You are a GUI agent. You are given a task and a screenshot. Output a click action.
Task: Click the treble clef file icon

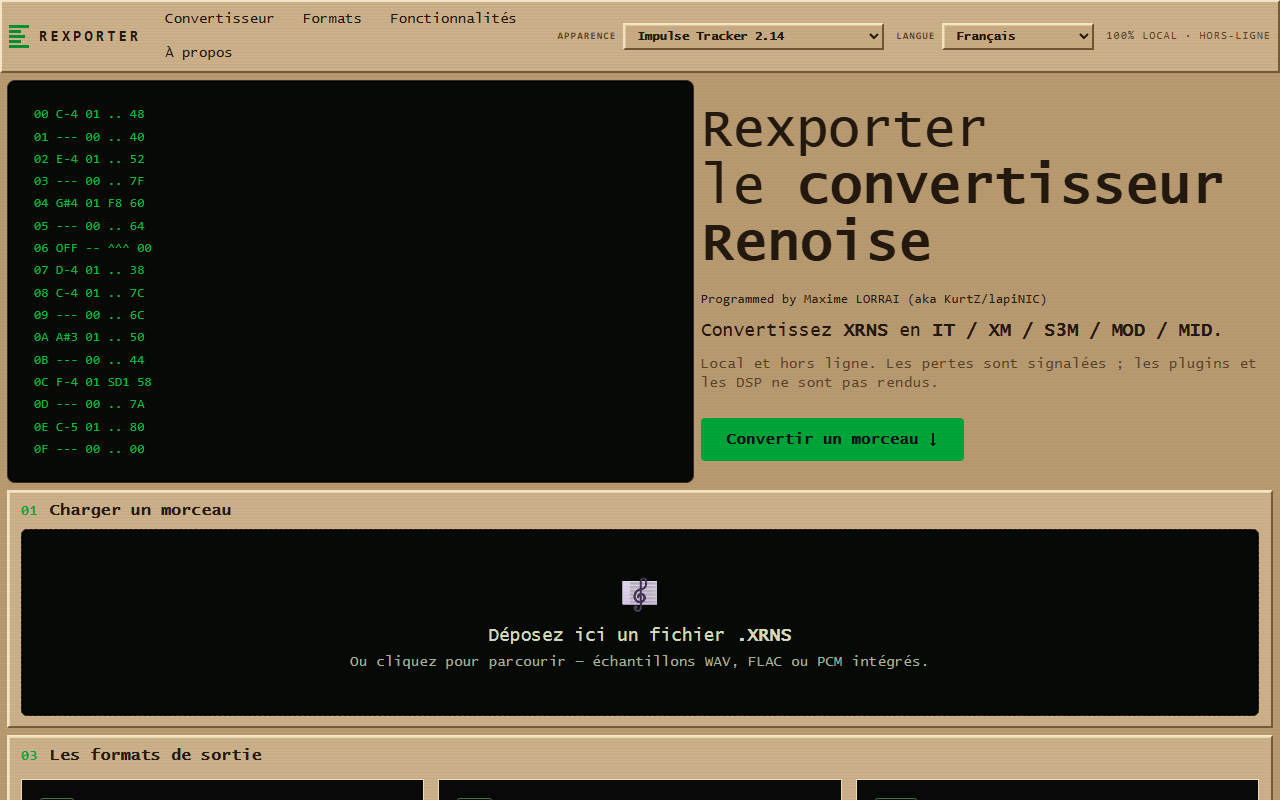pos(640,594)
